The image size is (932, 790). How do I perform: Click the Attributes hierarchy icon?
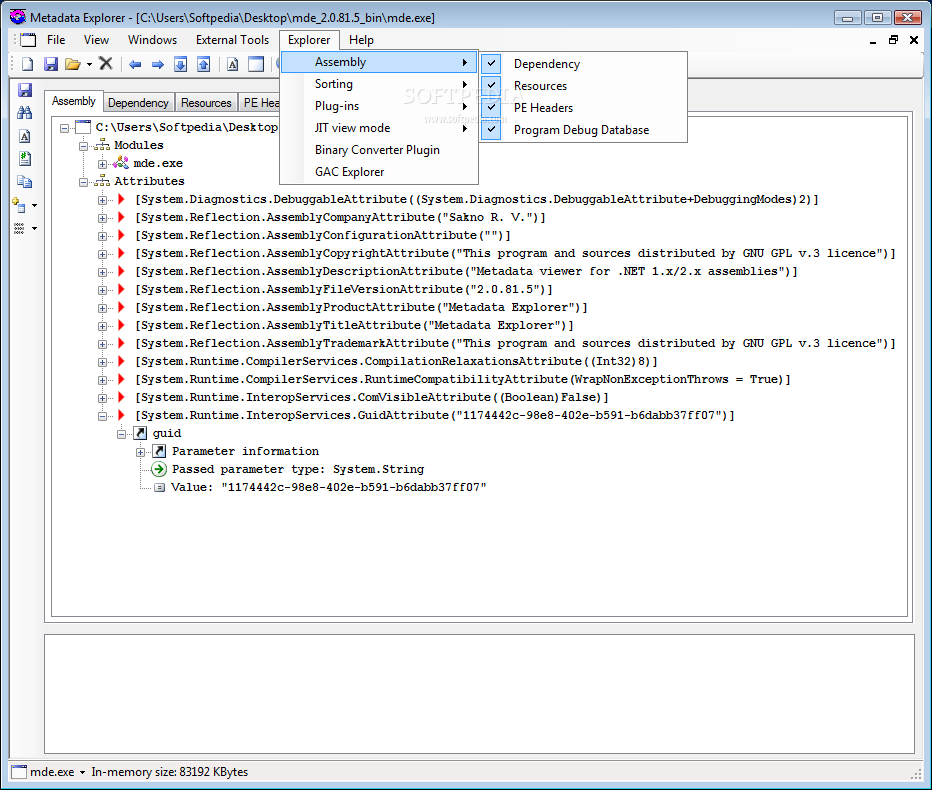pos(102,181)
